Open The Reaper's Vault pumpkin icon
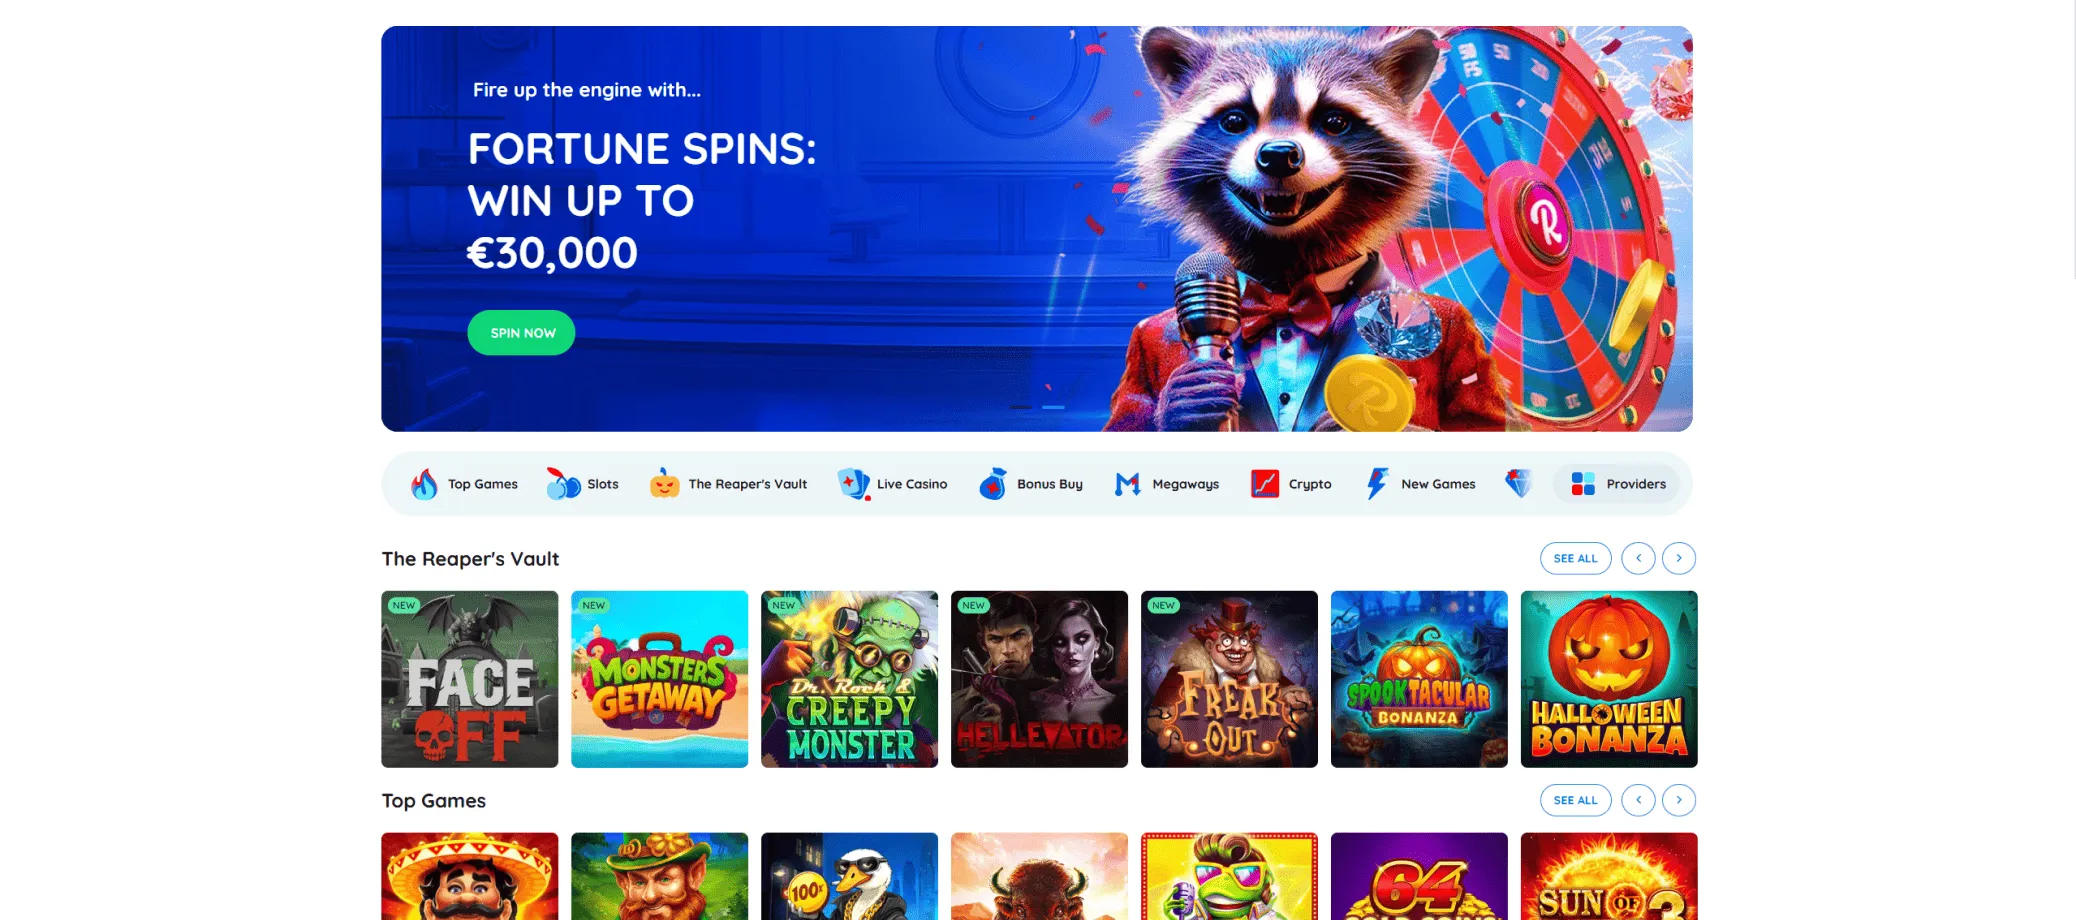The image size is (2076, 920). pos(664,484)
